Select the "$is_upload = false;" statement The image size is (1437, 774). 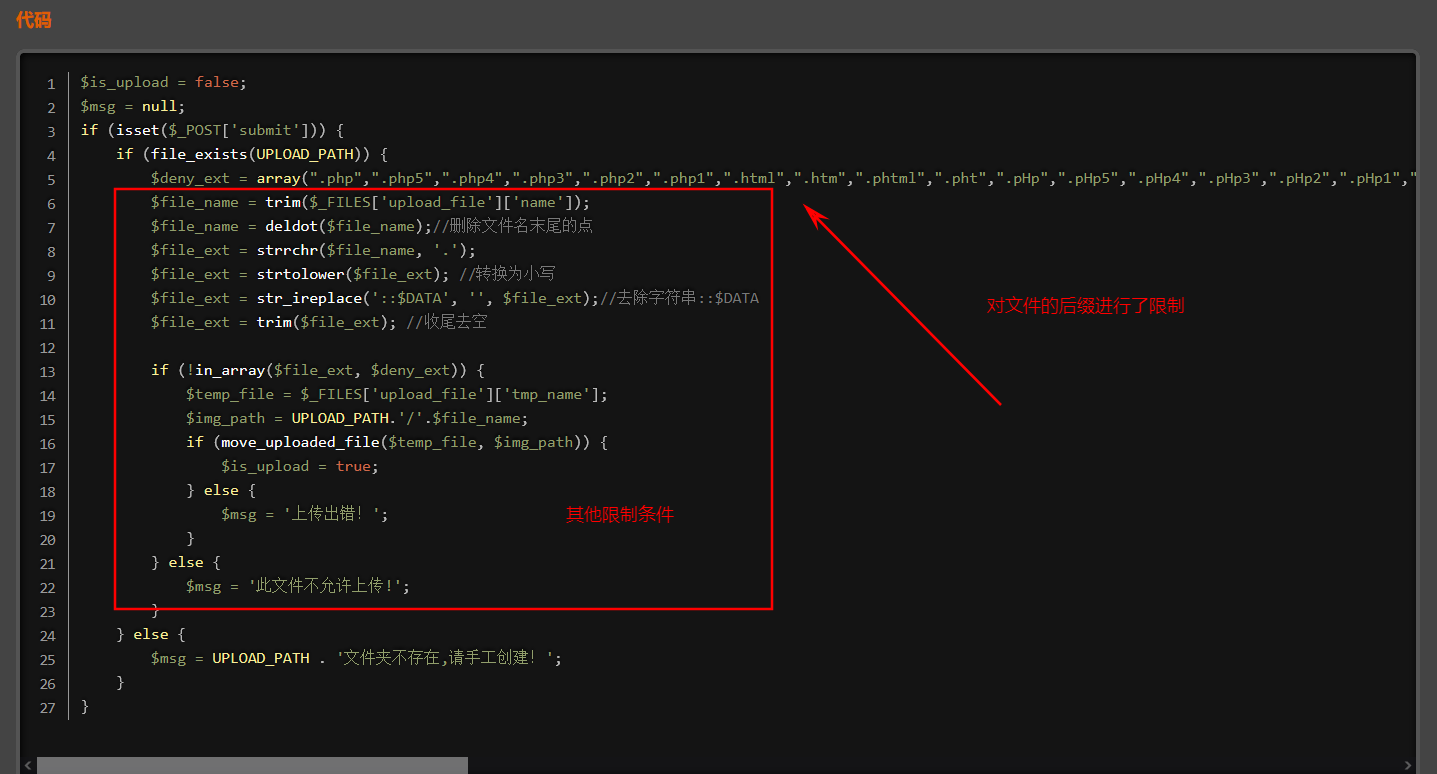[163, 82]
